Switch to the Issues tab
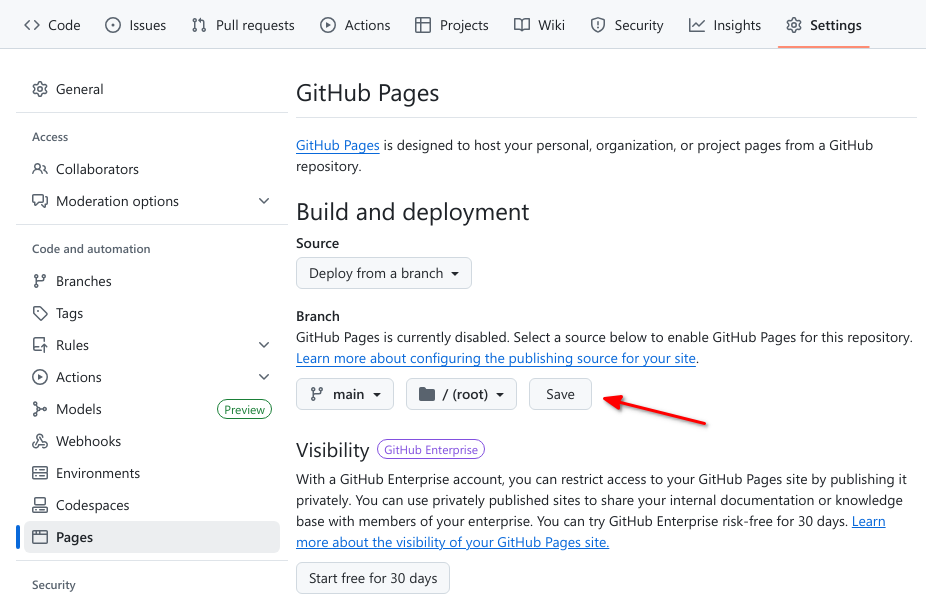Screen dimensions: 926x600 (x=135, y=25)
